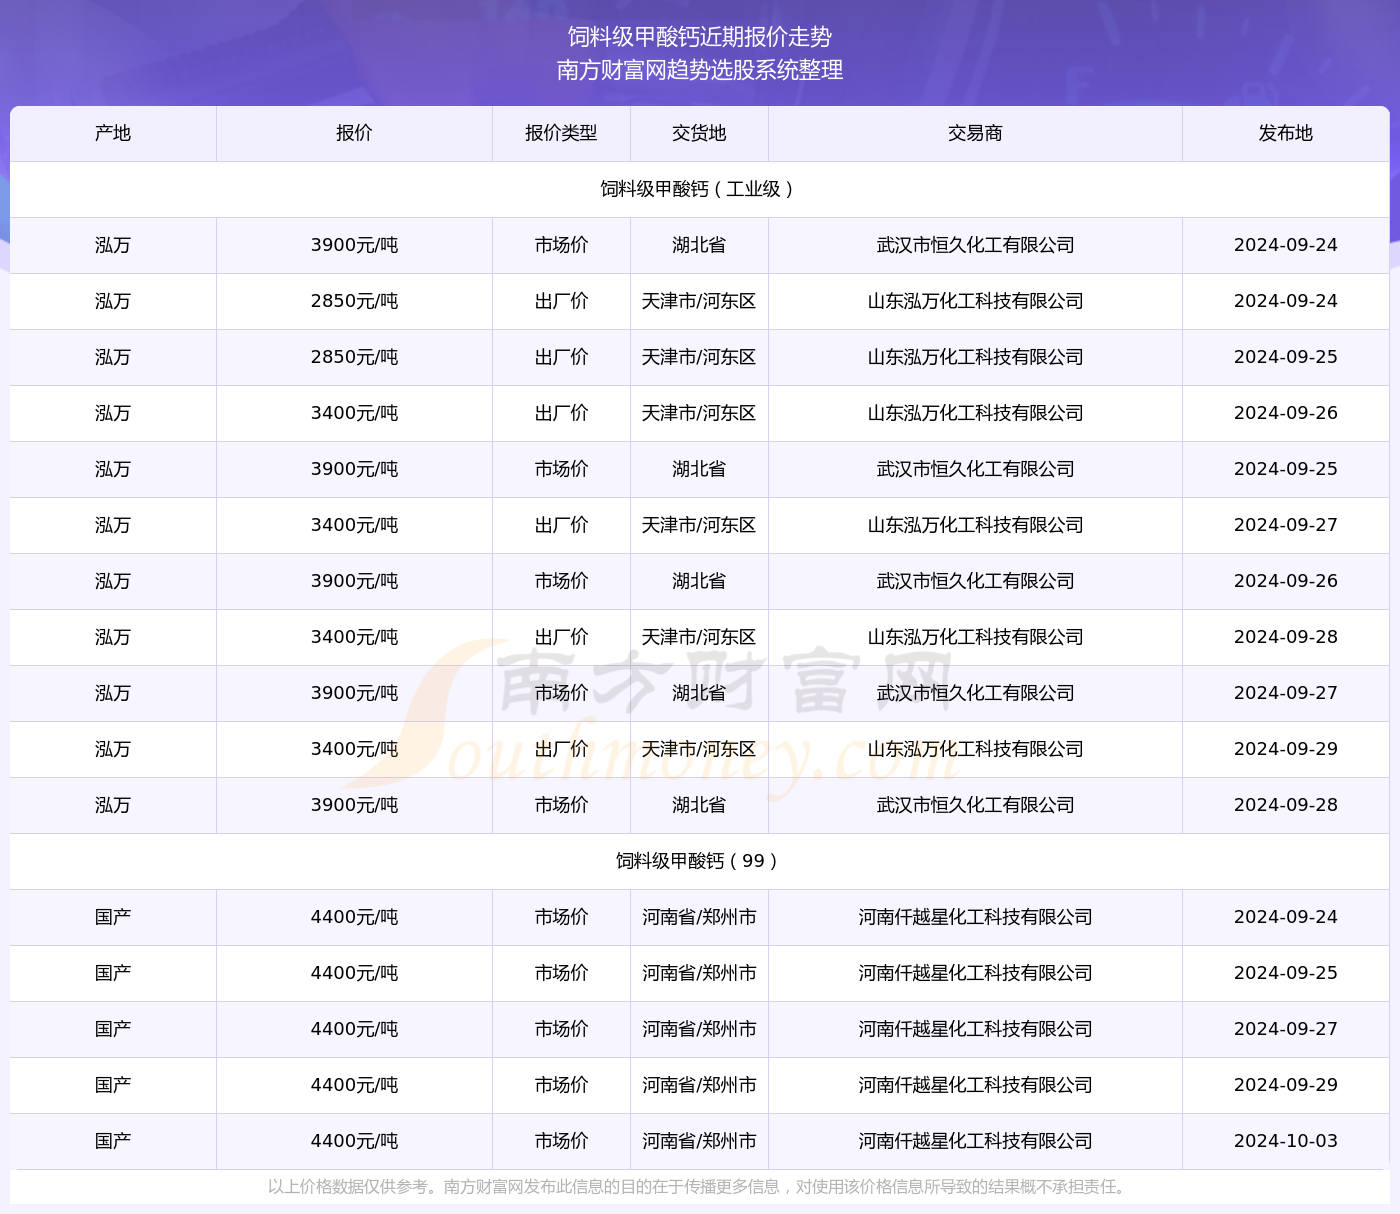Click 山东泓万化工科技有限公司 in the 2024-09-29 row
This screenshot has width=1400, height=1214.
pos(975,749)
